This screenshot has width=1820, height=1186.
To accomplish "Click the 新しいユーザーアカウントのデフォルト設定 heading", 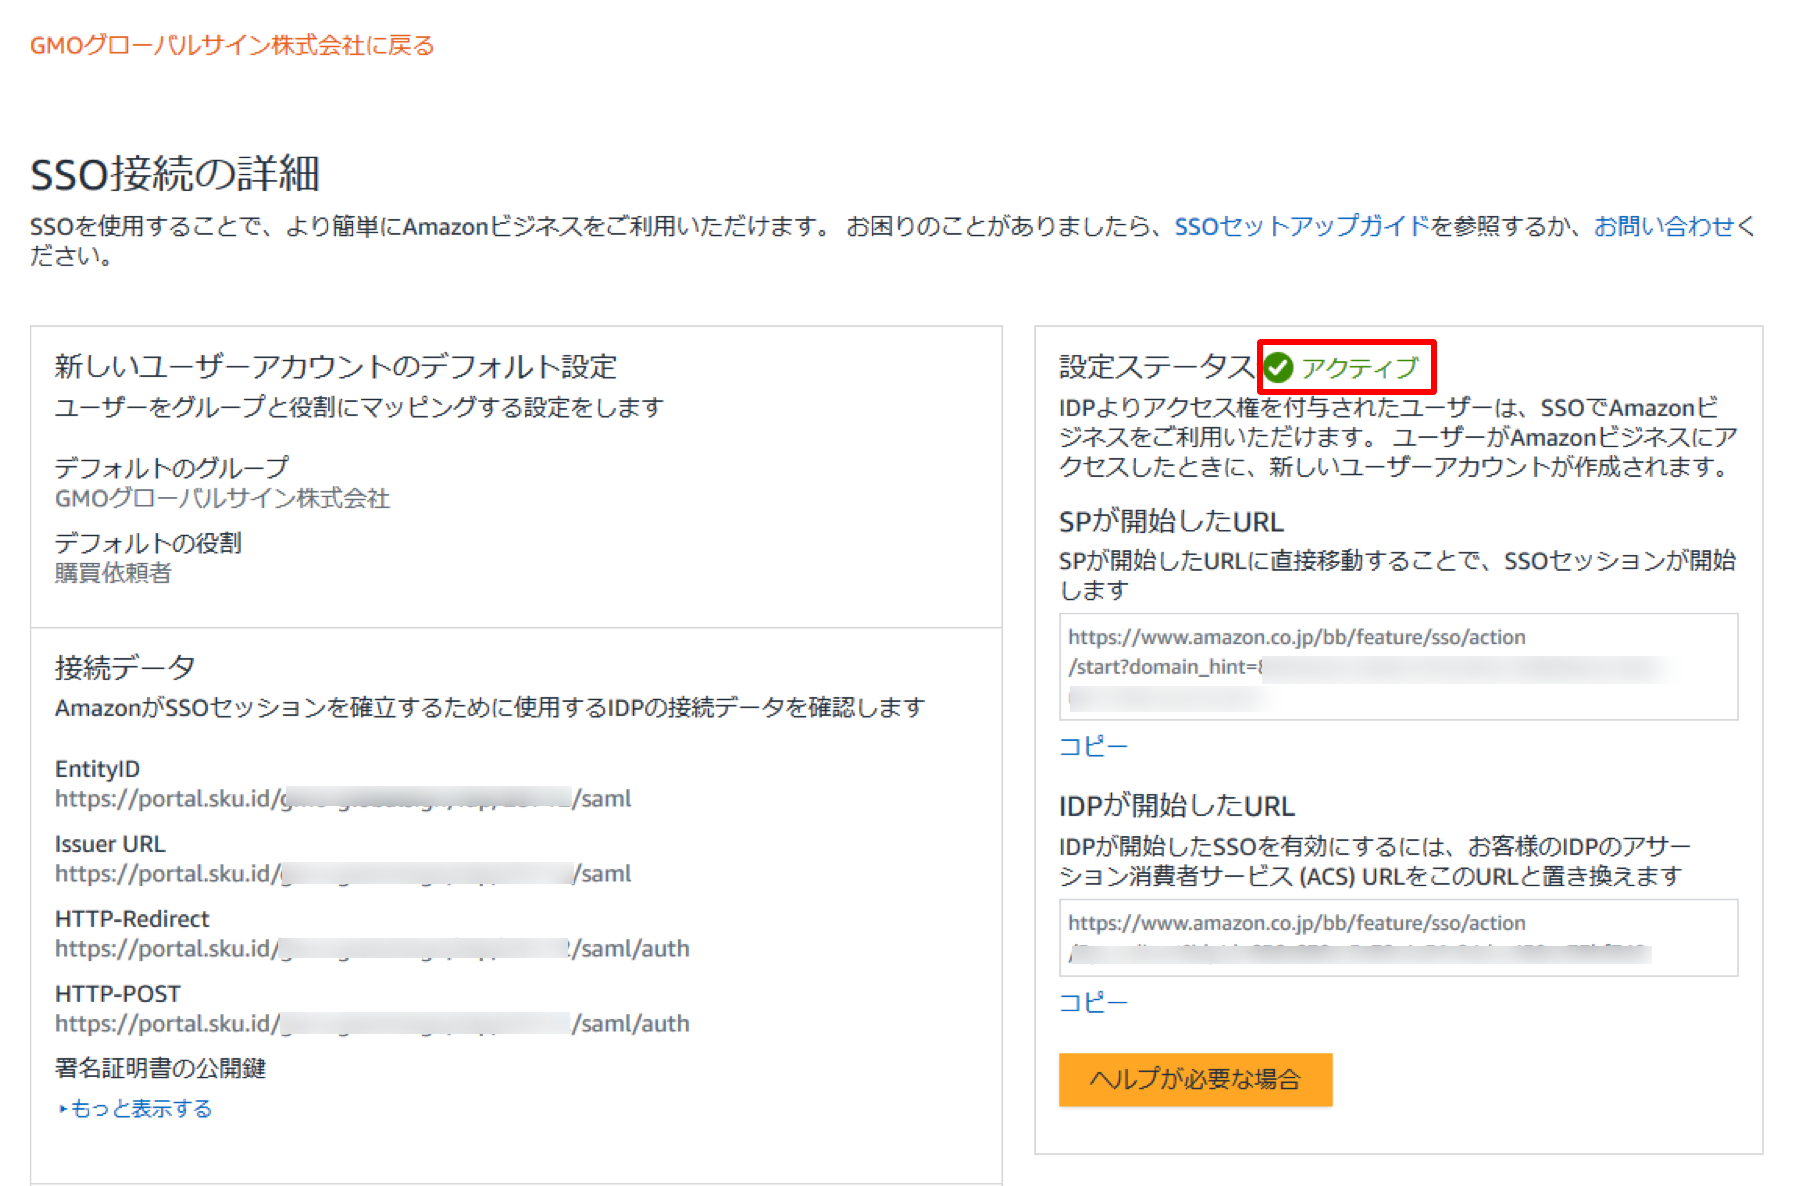I will pos(336,366).
